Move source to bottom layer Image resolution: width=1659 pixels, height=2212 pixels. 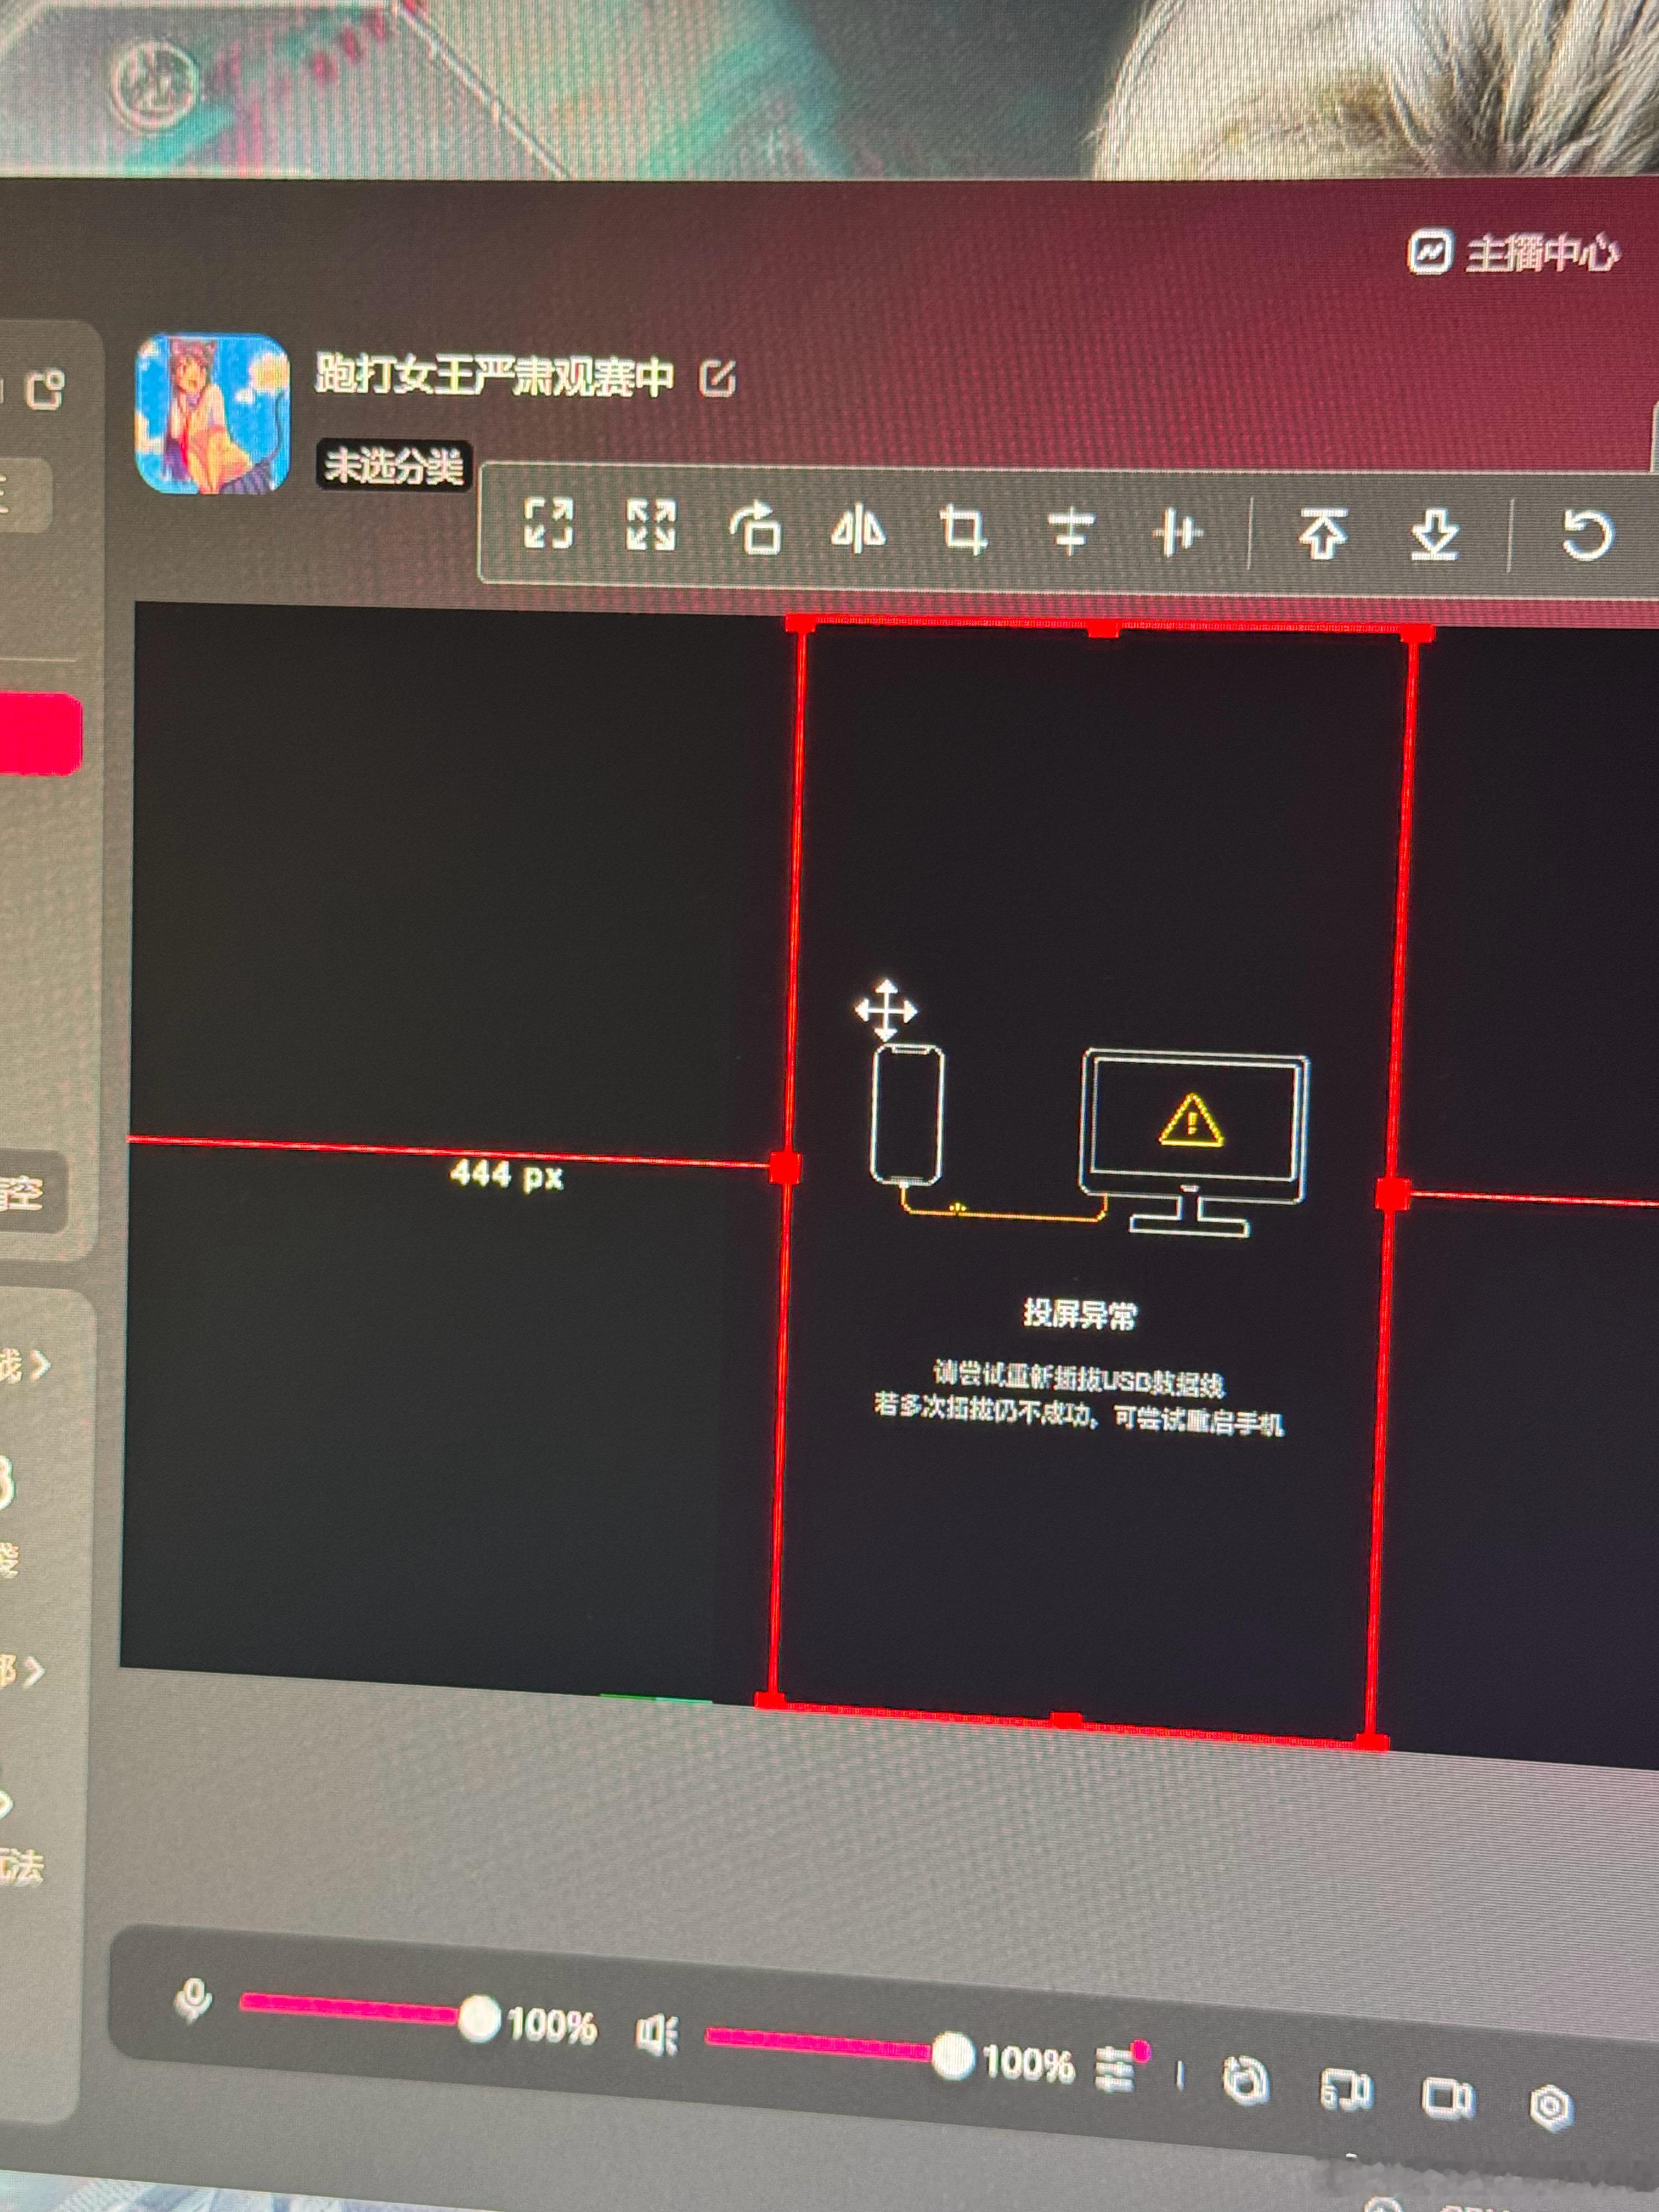pos(1434,535)
